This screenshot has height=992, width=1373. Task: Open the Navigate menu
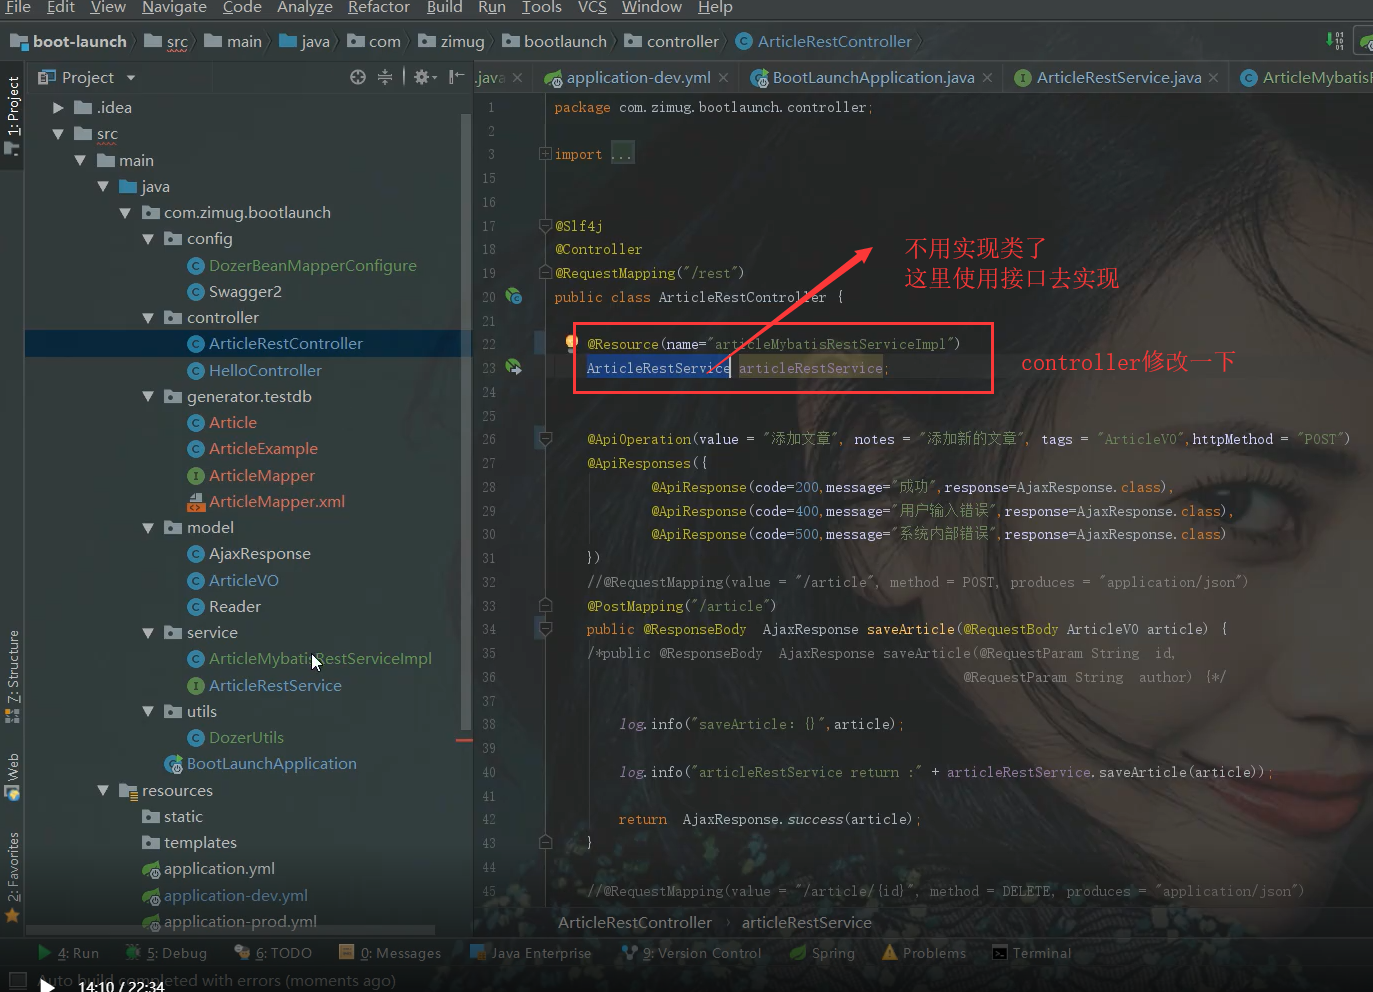click(174, 8)
